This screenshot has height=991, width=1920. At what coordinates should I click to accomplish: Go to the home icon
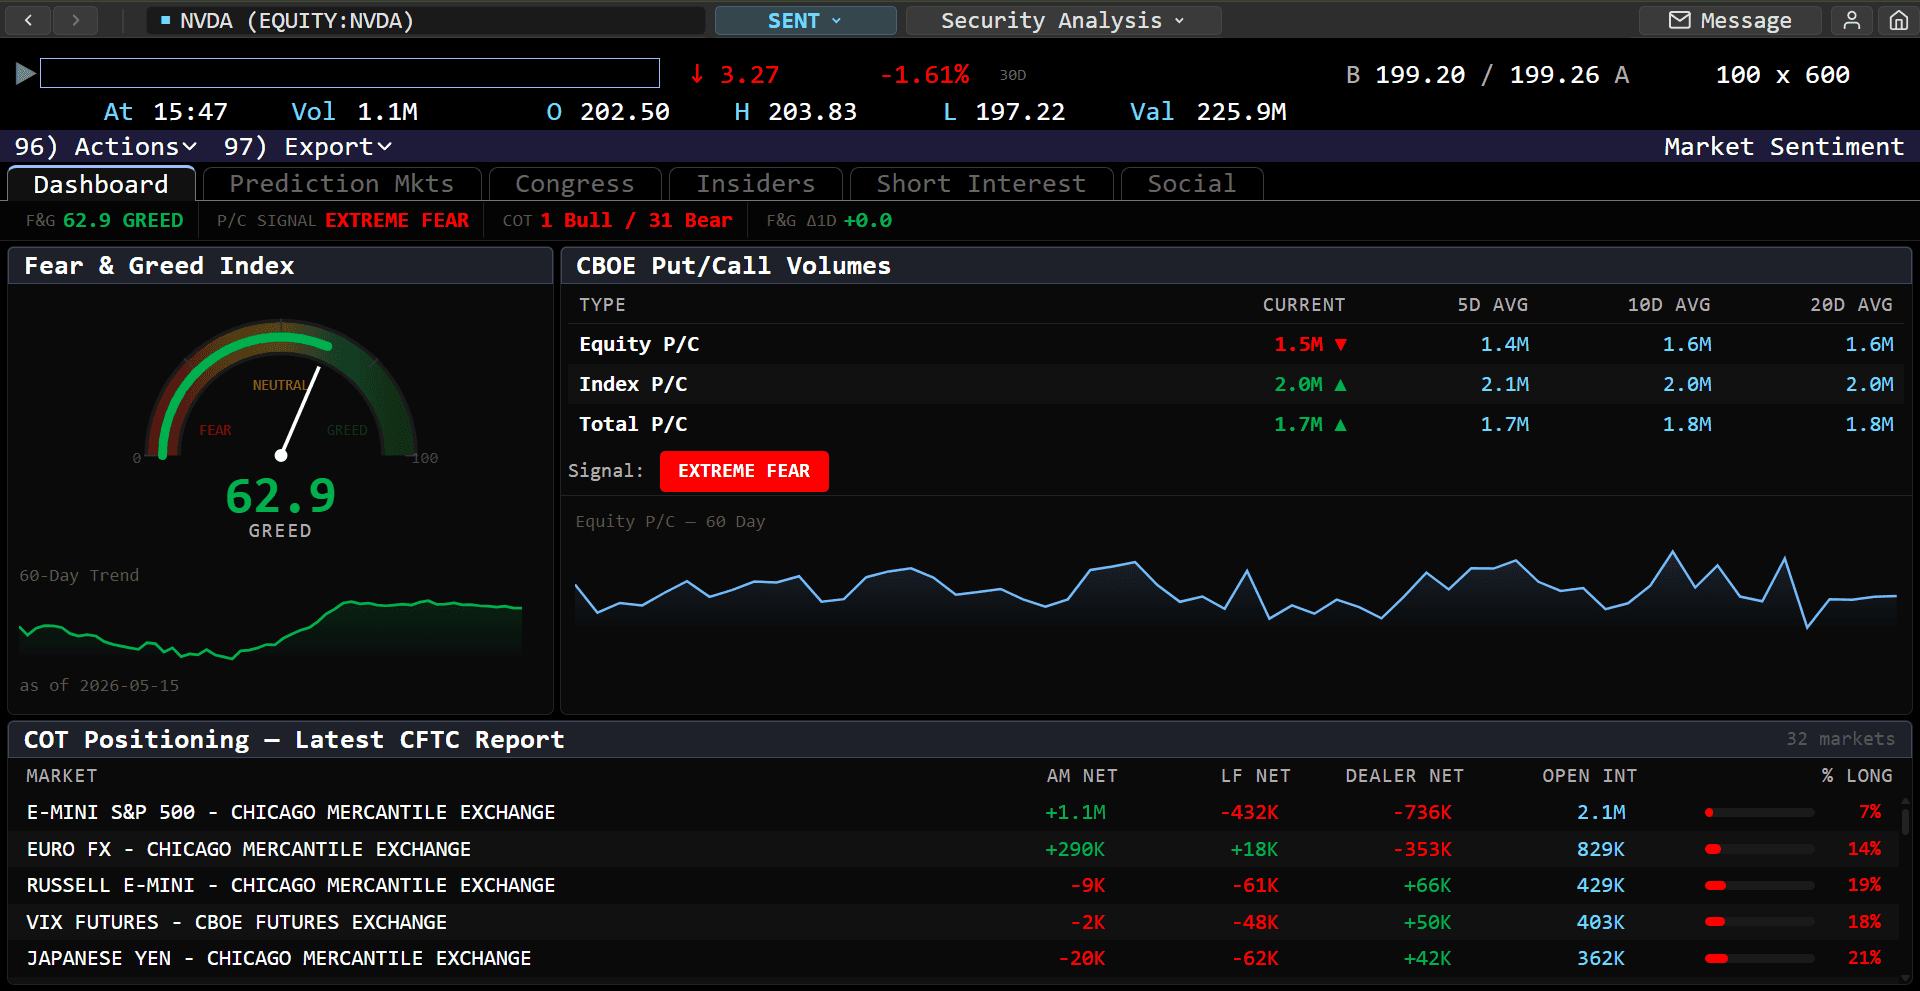click(1898, 20)
